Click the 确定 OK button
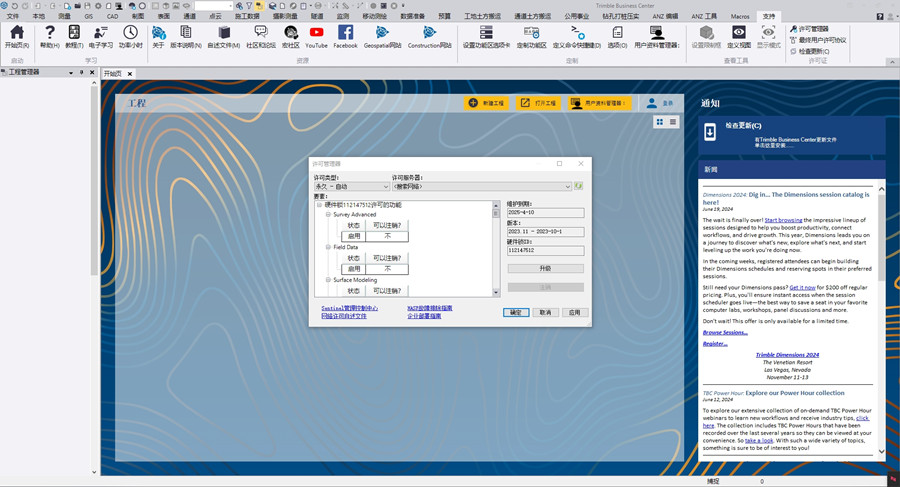Screen dimensions: 900x487 [x=516, y=312]
